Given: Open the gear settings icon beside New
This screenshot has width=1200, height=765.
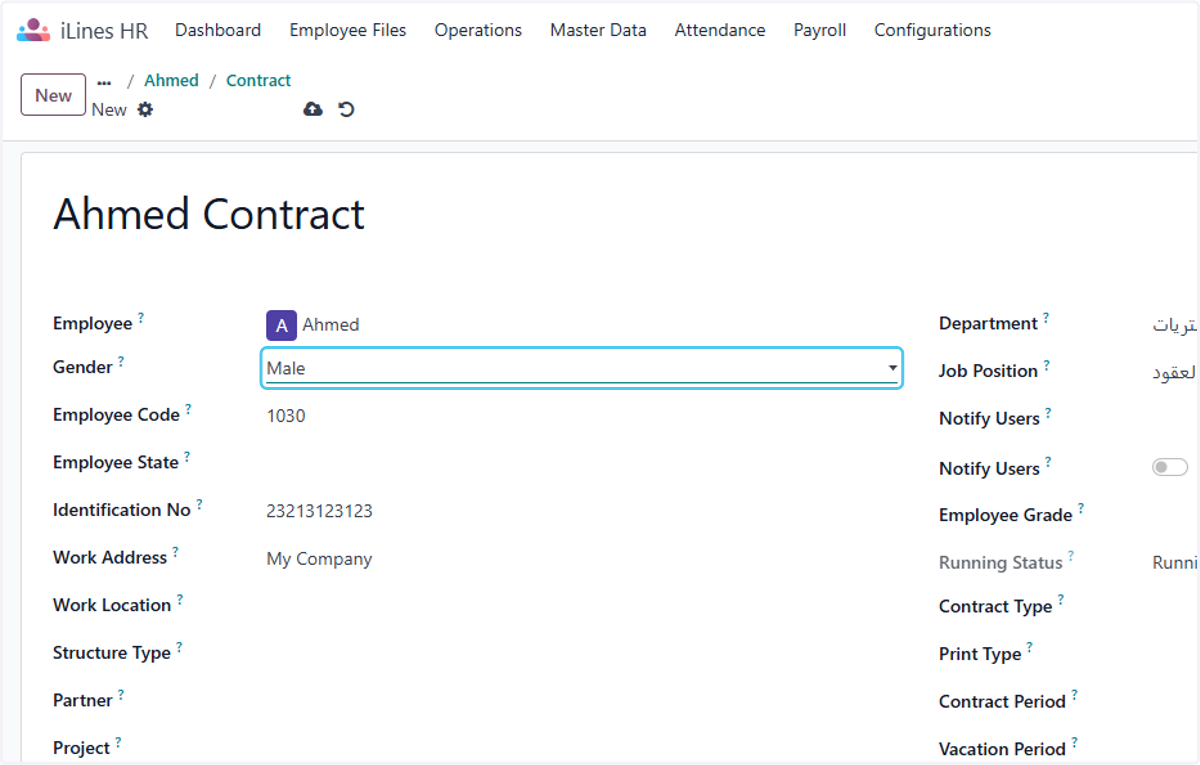Looking at the screenshot, I should click(145, 109).
